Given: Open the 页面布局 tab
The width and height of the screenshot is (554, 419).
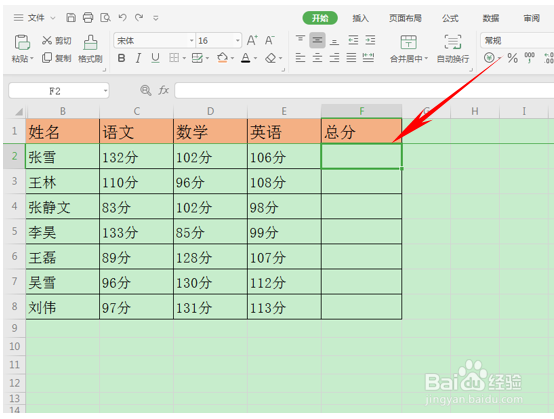Looking at the screenshot, I should (x=405, y=18).
